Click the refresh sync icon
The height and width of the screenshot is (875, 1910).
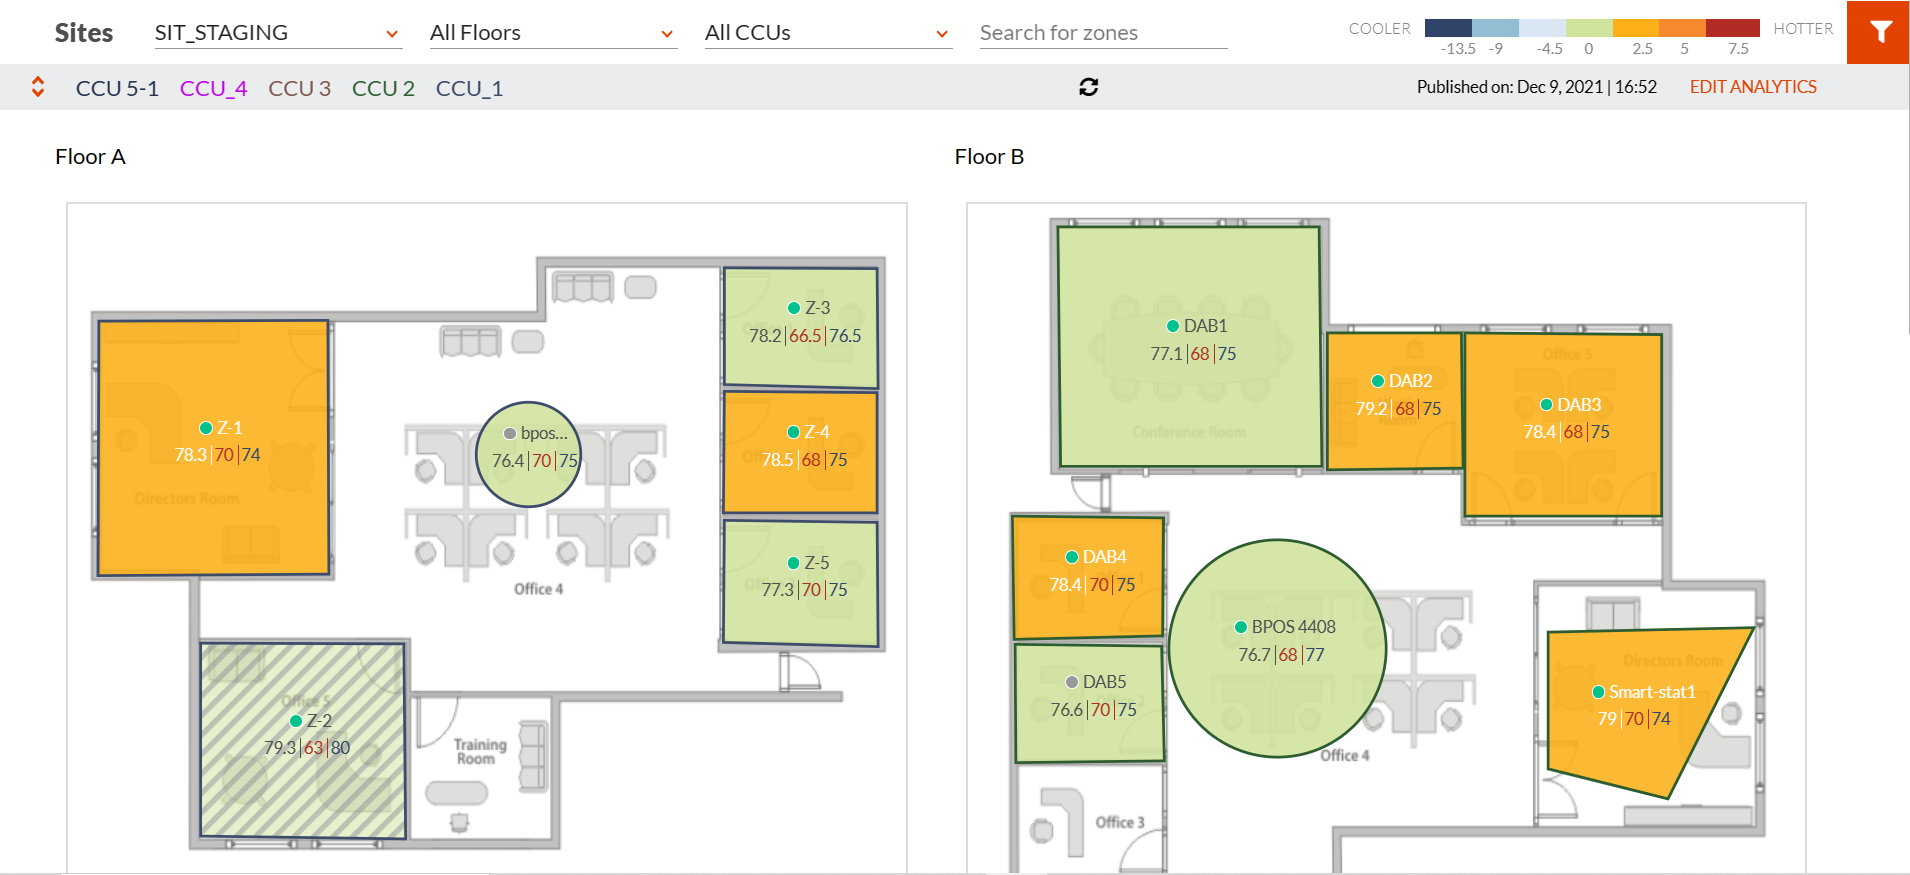click(1089, 87)
